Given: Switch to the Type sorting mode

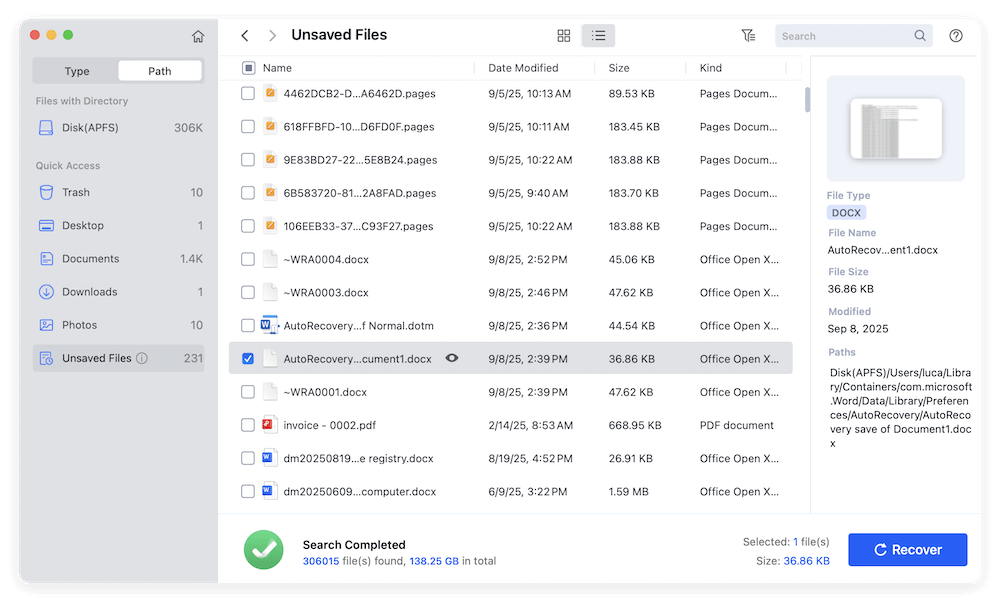Looking at the screenshot, I should tap(76, 70).
